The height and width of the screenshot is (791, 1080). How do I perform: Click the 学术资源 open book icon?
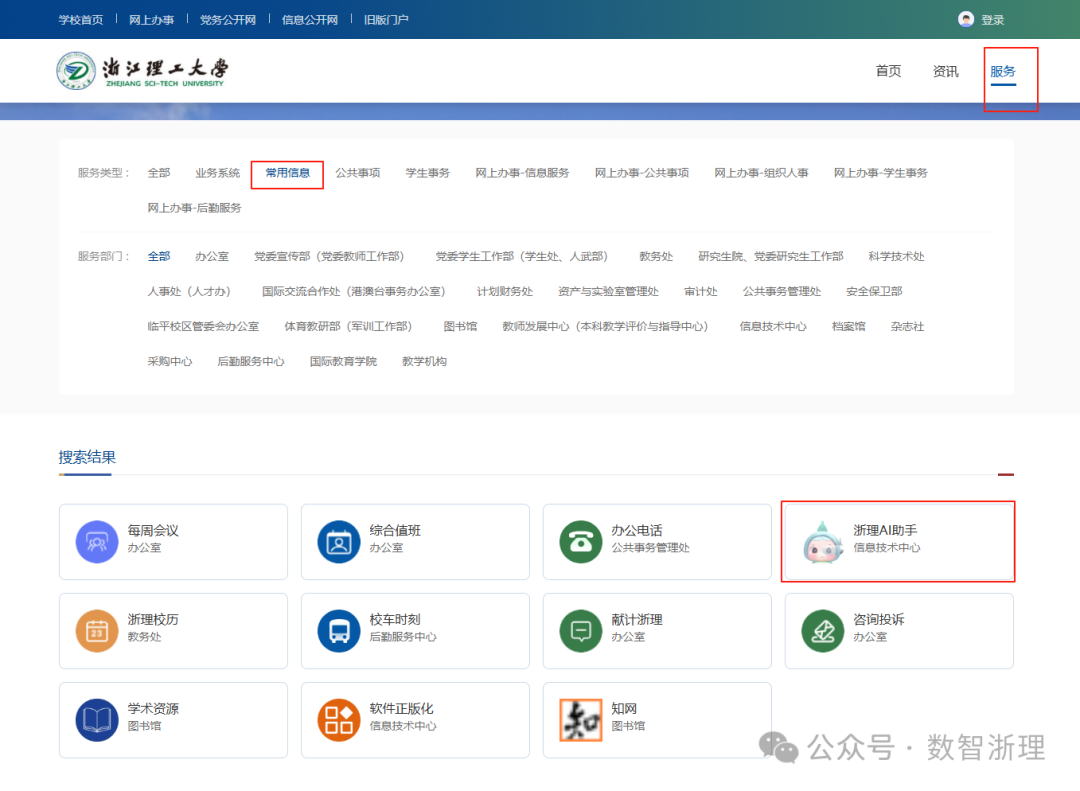[x=97, y=720]
